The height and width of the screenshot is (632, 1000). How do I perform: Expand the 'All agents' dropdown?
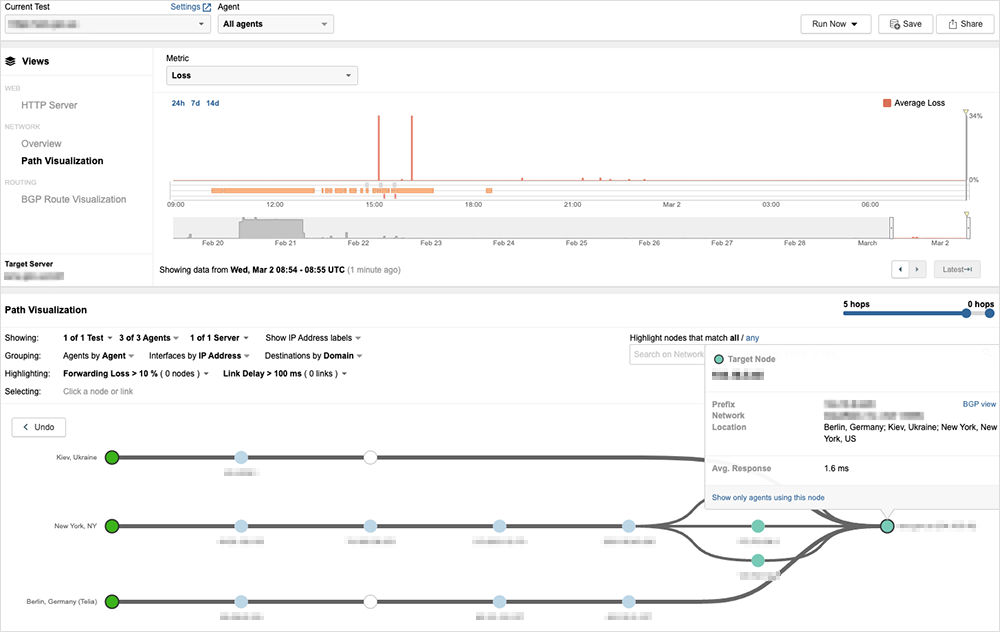pos(275,24)
